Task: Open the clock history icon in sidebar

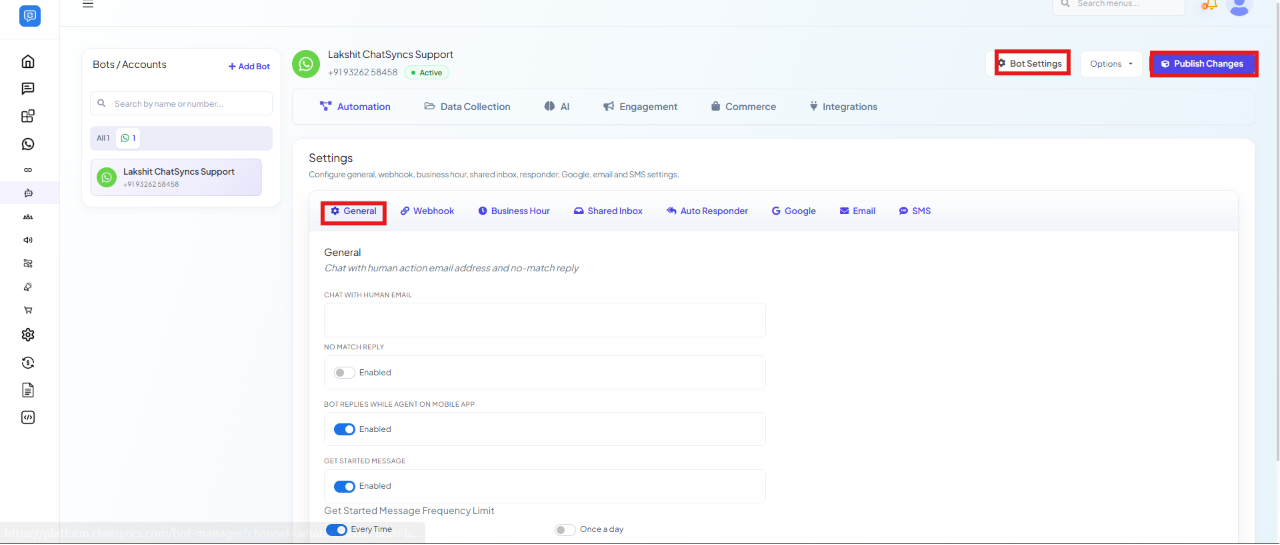Action: (28, 362)
